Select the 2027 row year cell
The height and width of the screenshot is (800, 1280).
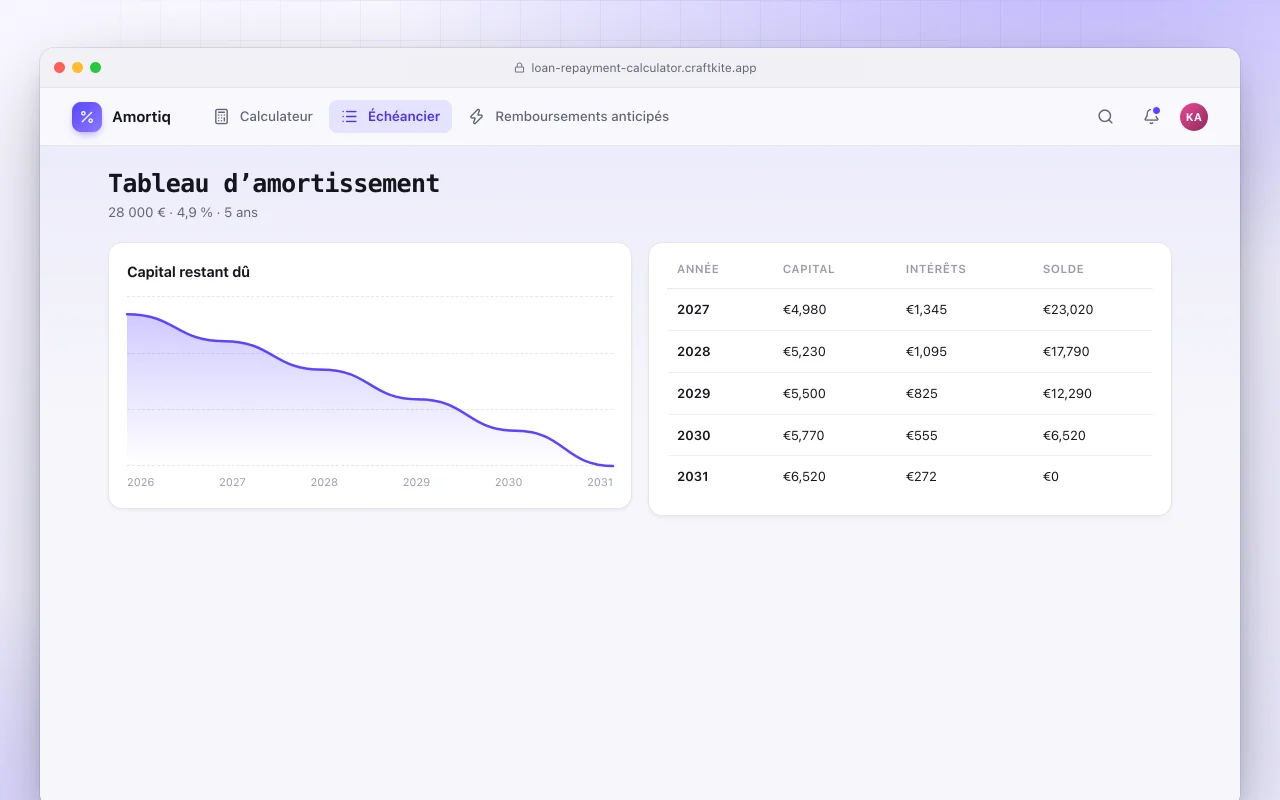[x=693, y=310]
